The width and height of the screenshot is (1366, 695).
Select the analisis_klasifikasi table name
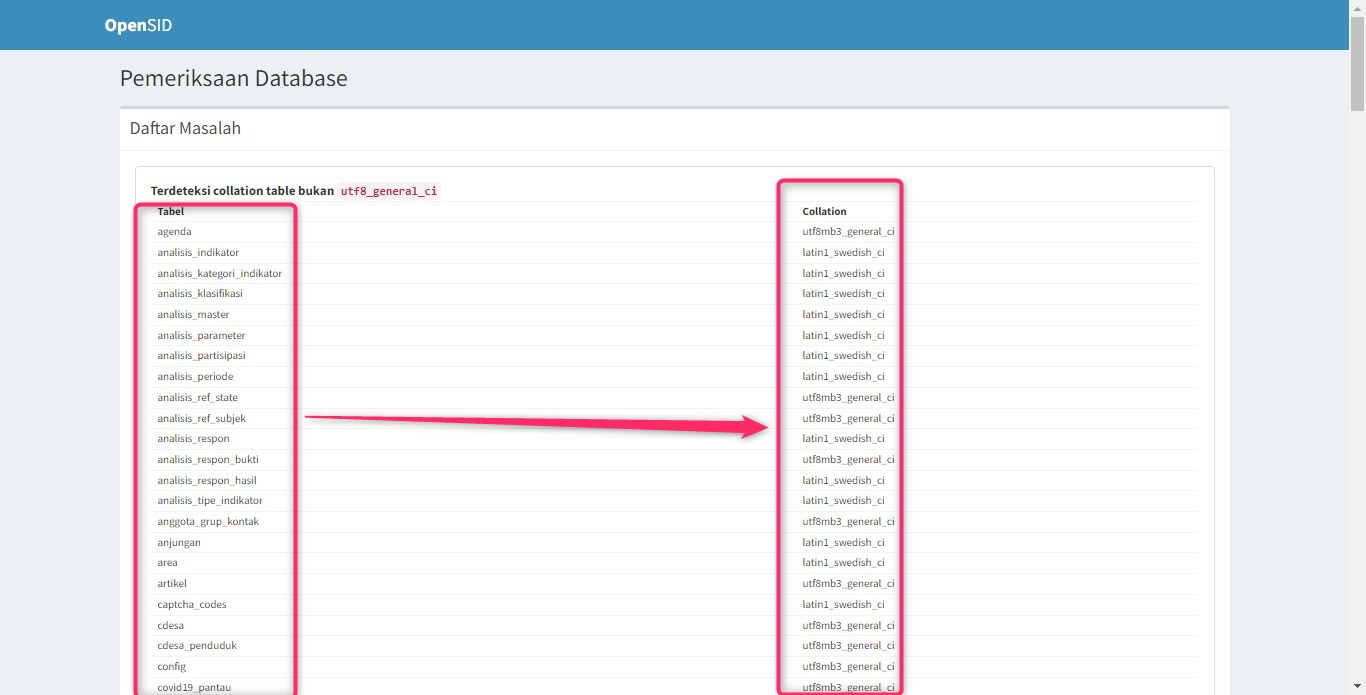pos(200,293)
